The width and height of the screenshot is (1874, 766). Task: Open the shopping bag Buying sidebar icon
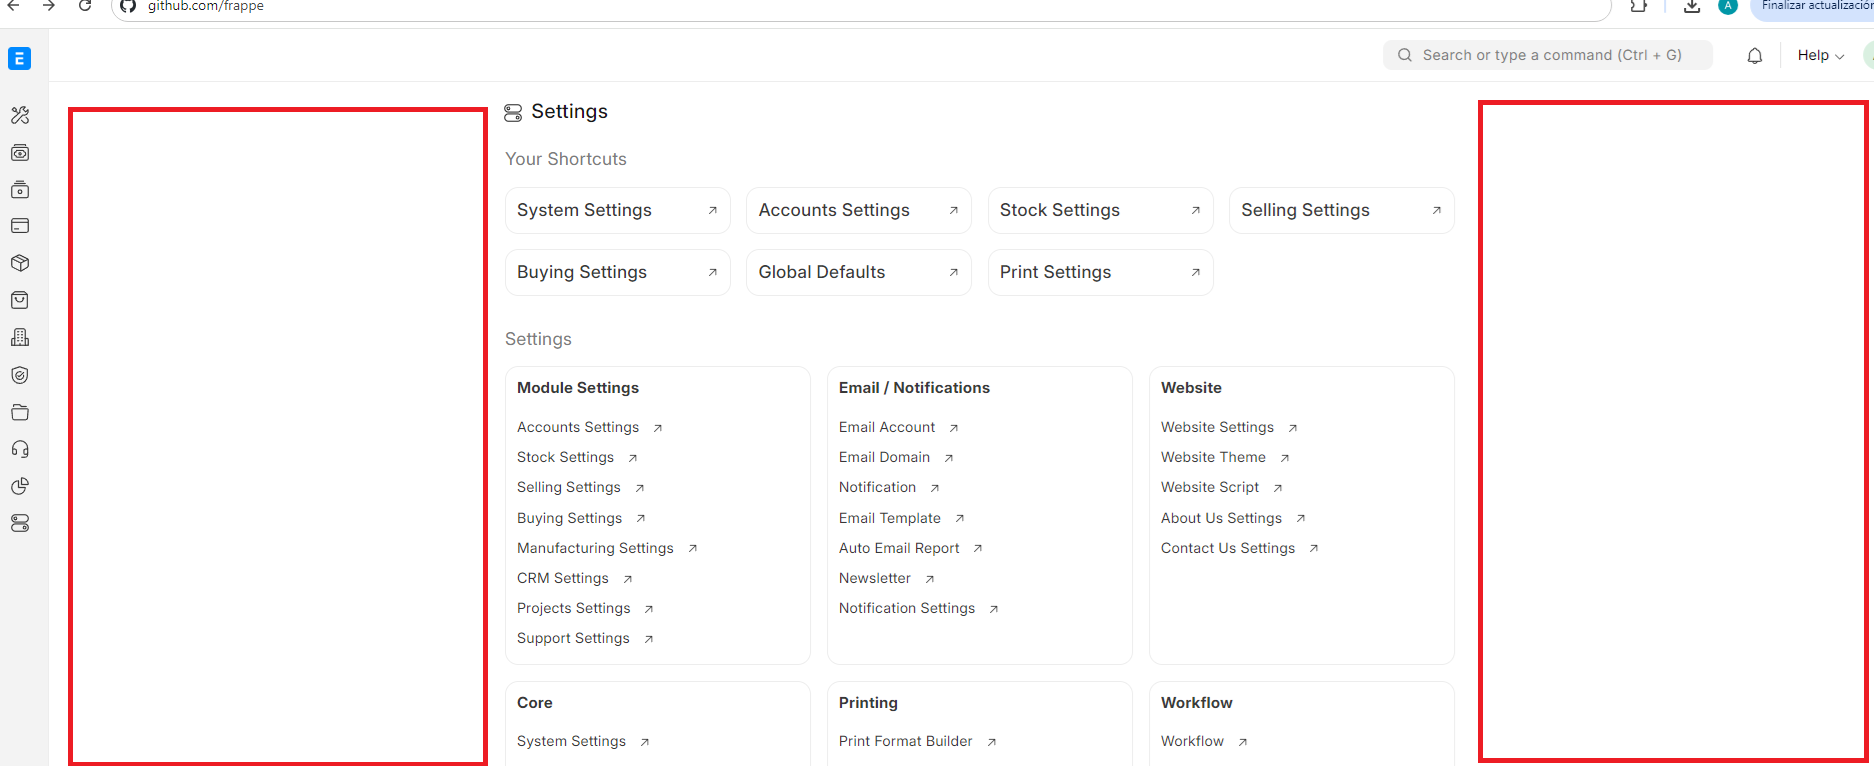click(20, 300)
